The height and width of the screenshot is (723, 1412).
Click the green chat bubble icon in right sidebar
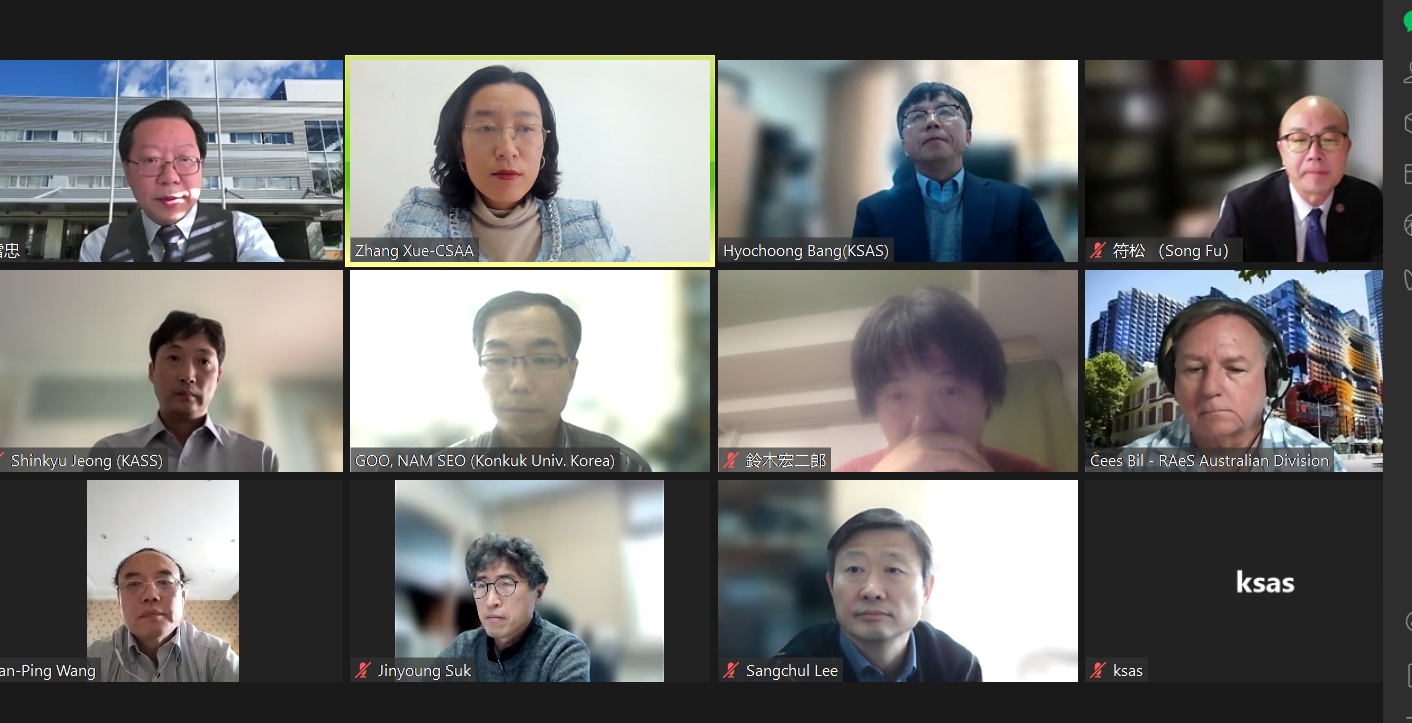[1407, 22]
